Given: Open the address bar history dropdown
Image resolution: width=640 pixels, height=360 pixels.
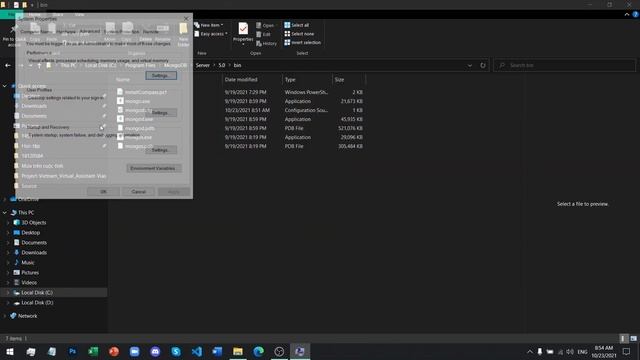Looking at the screenshot, I should click(x=470, y=65).
